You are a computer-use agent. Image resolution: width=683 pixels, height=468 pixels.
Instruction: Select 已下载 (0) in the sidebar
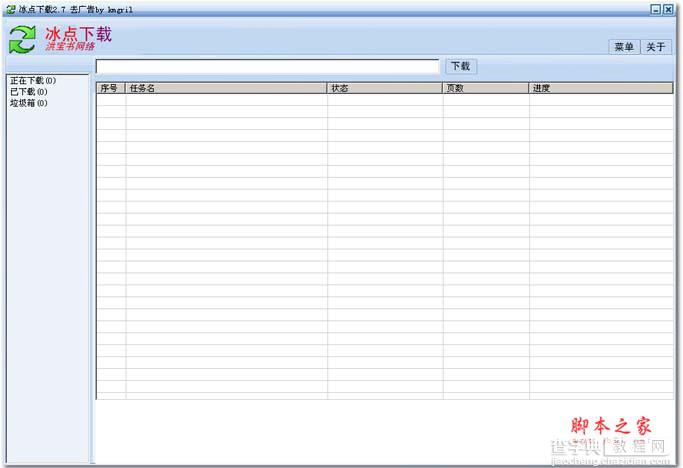click(x=29, y=92)
